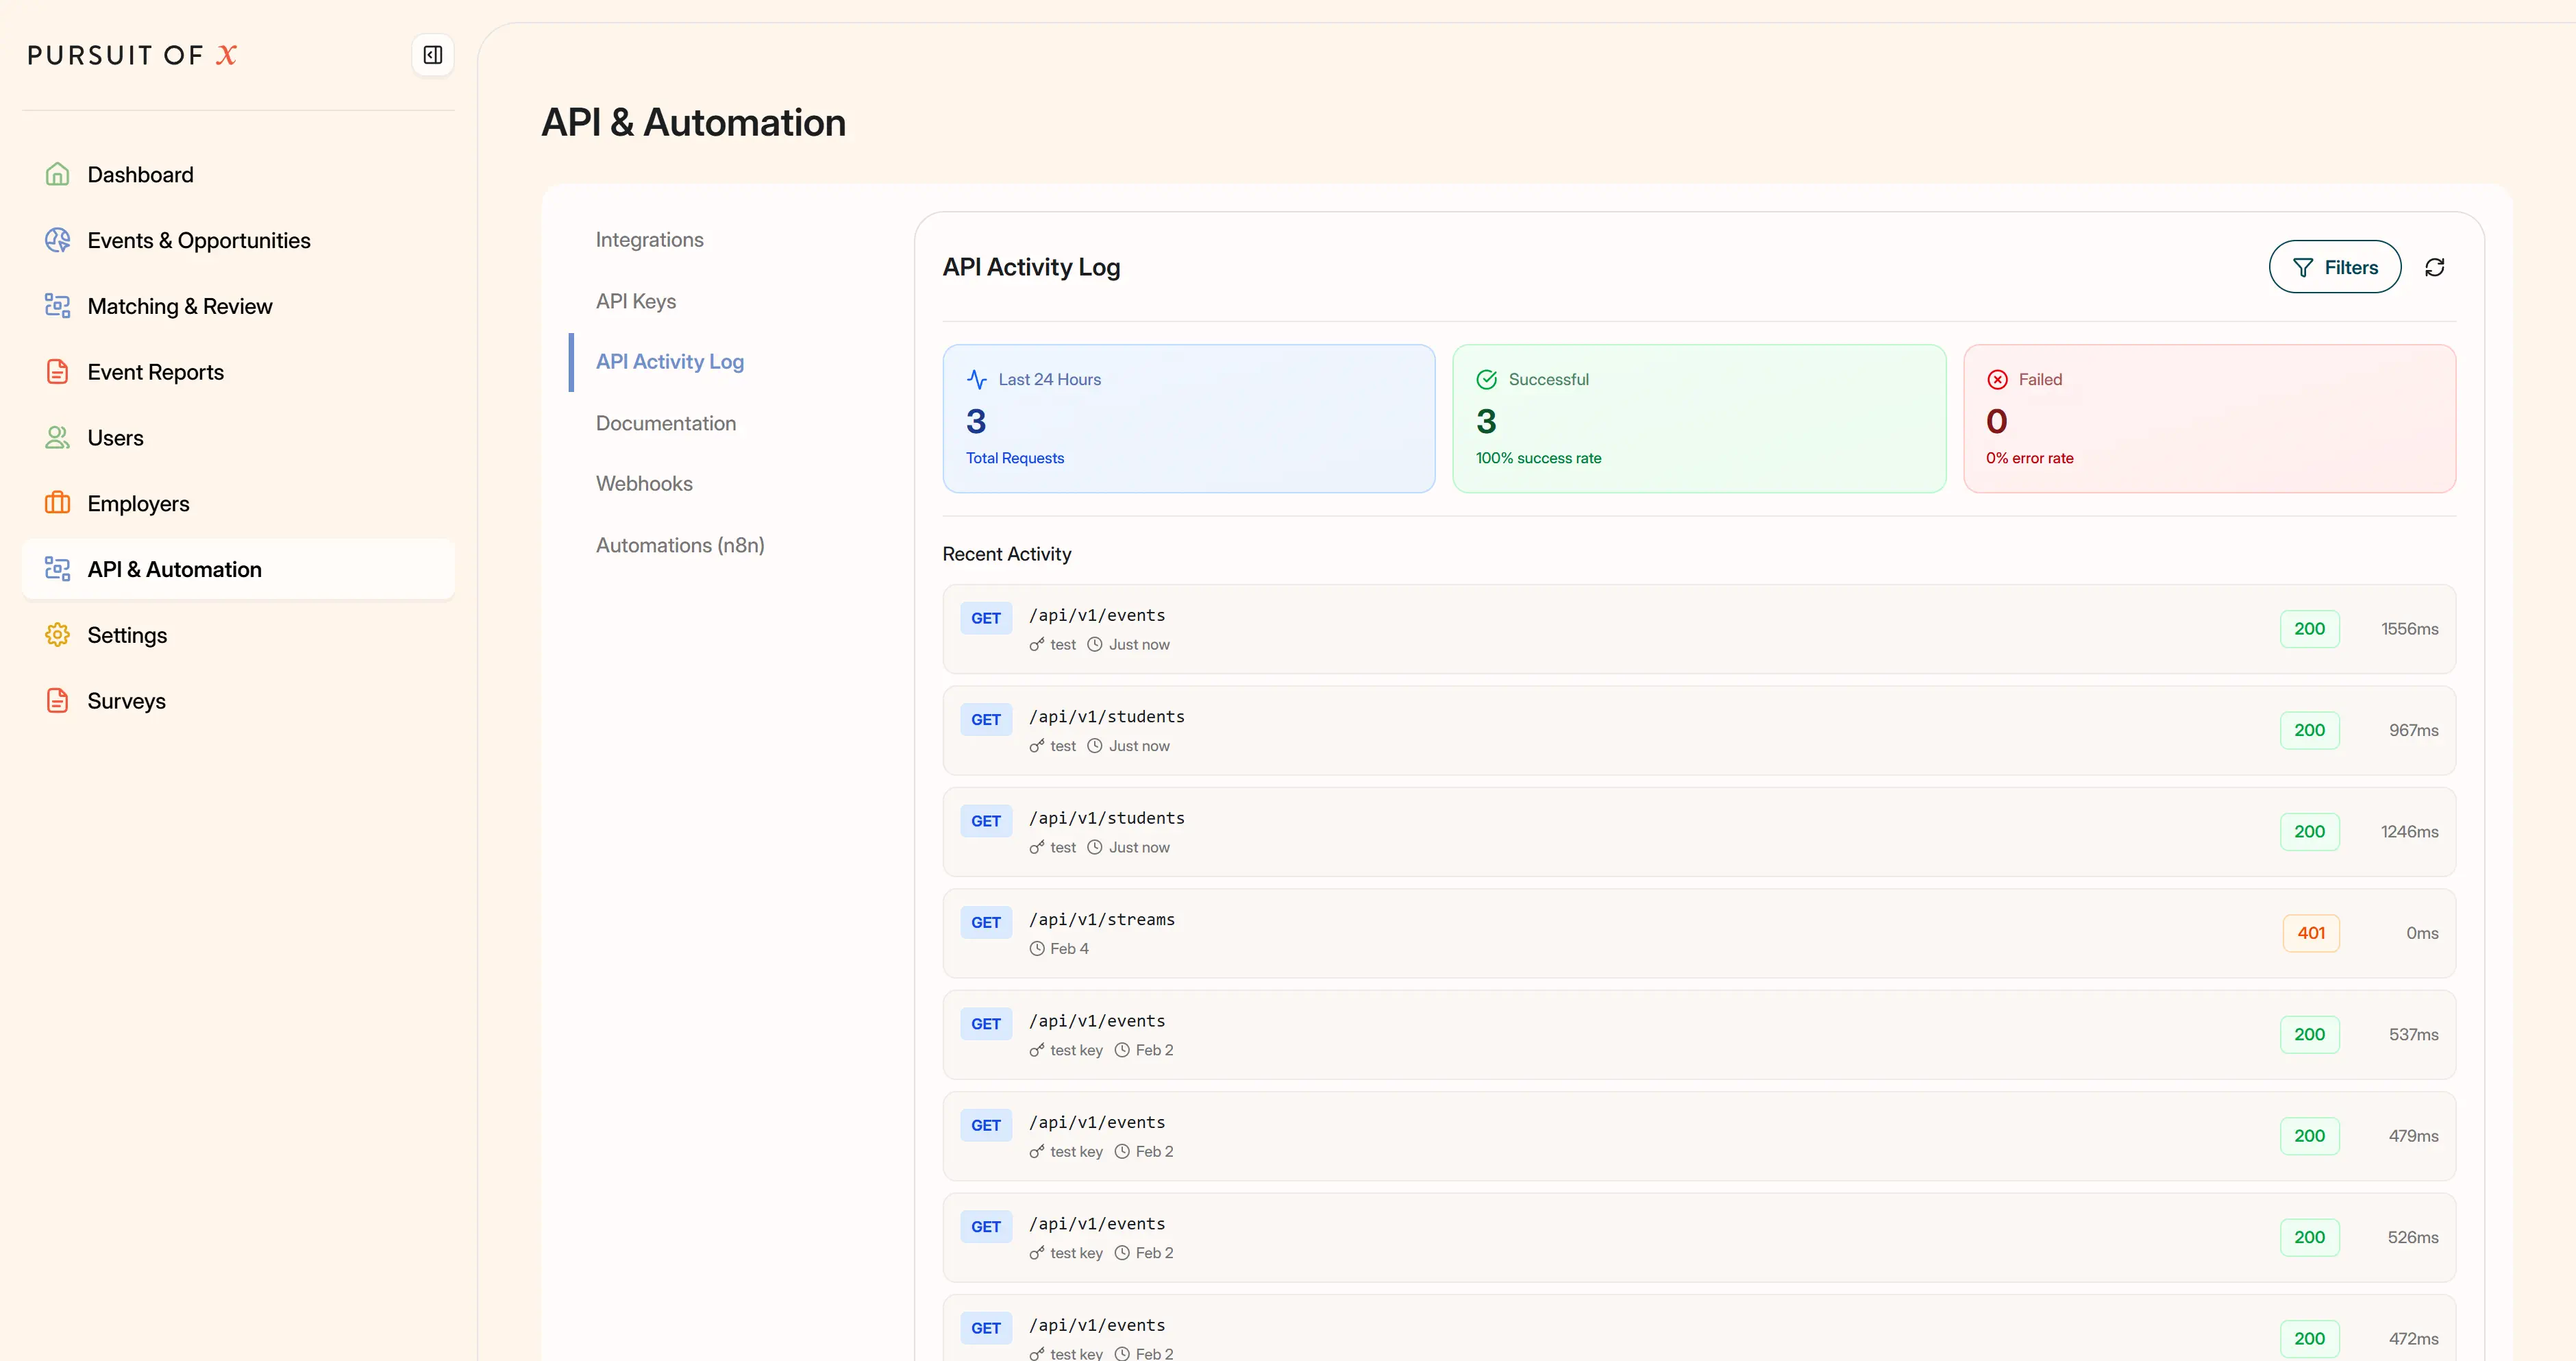
Task: Click the '100% success rate' text
Action: [x=1538, y=458]
